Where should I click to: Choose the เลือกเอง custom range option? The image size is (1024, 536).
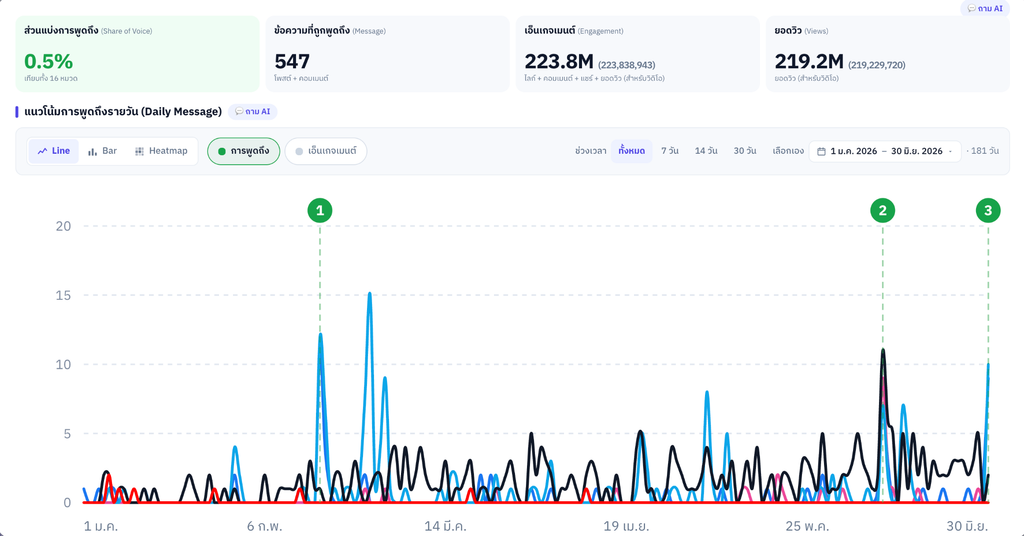pos(788,151)
